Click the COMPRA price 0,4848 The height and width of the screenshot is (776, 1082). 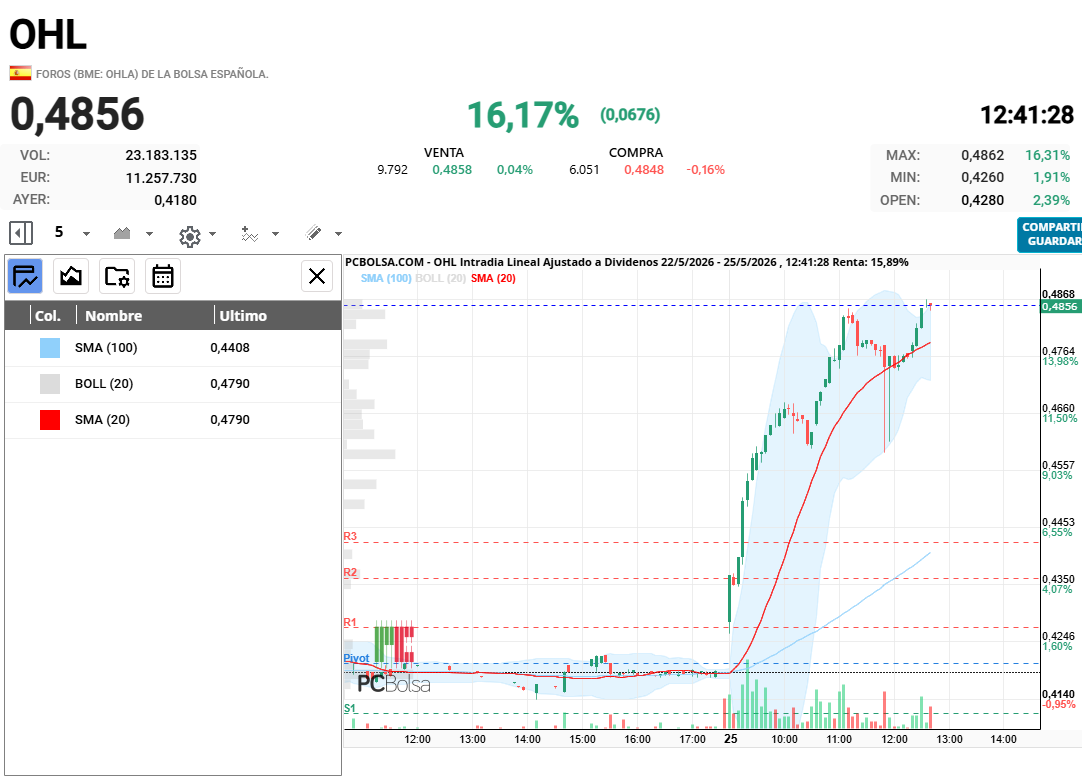click(x=644, y=170)
